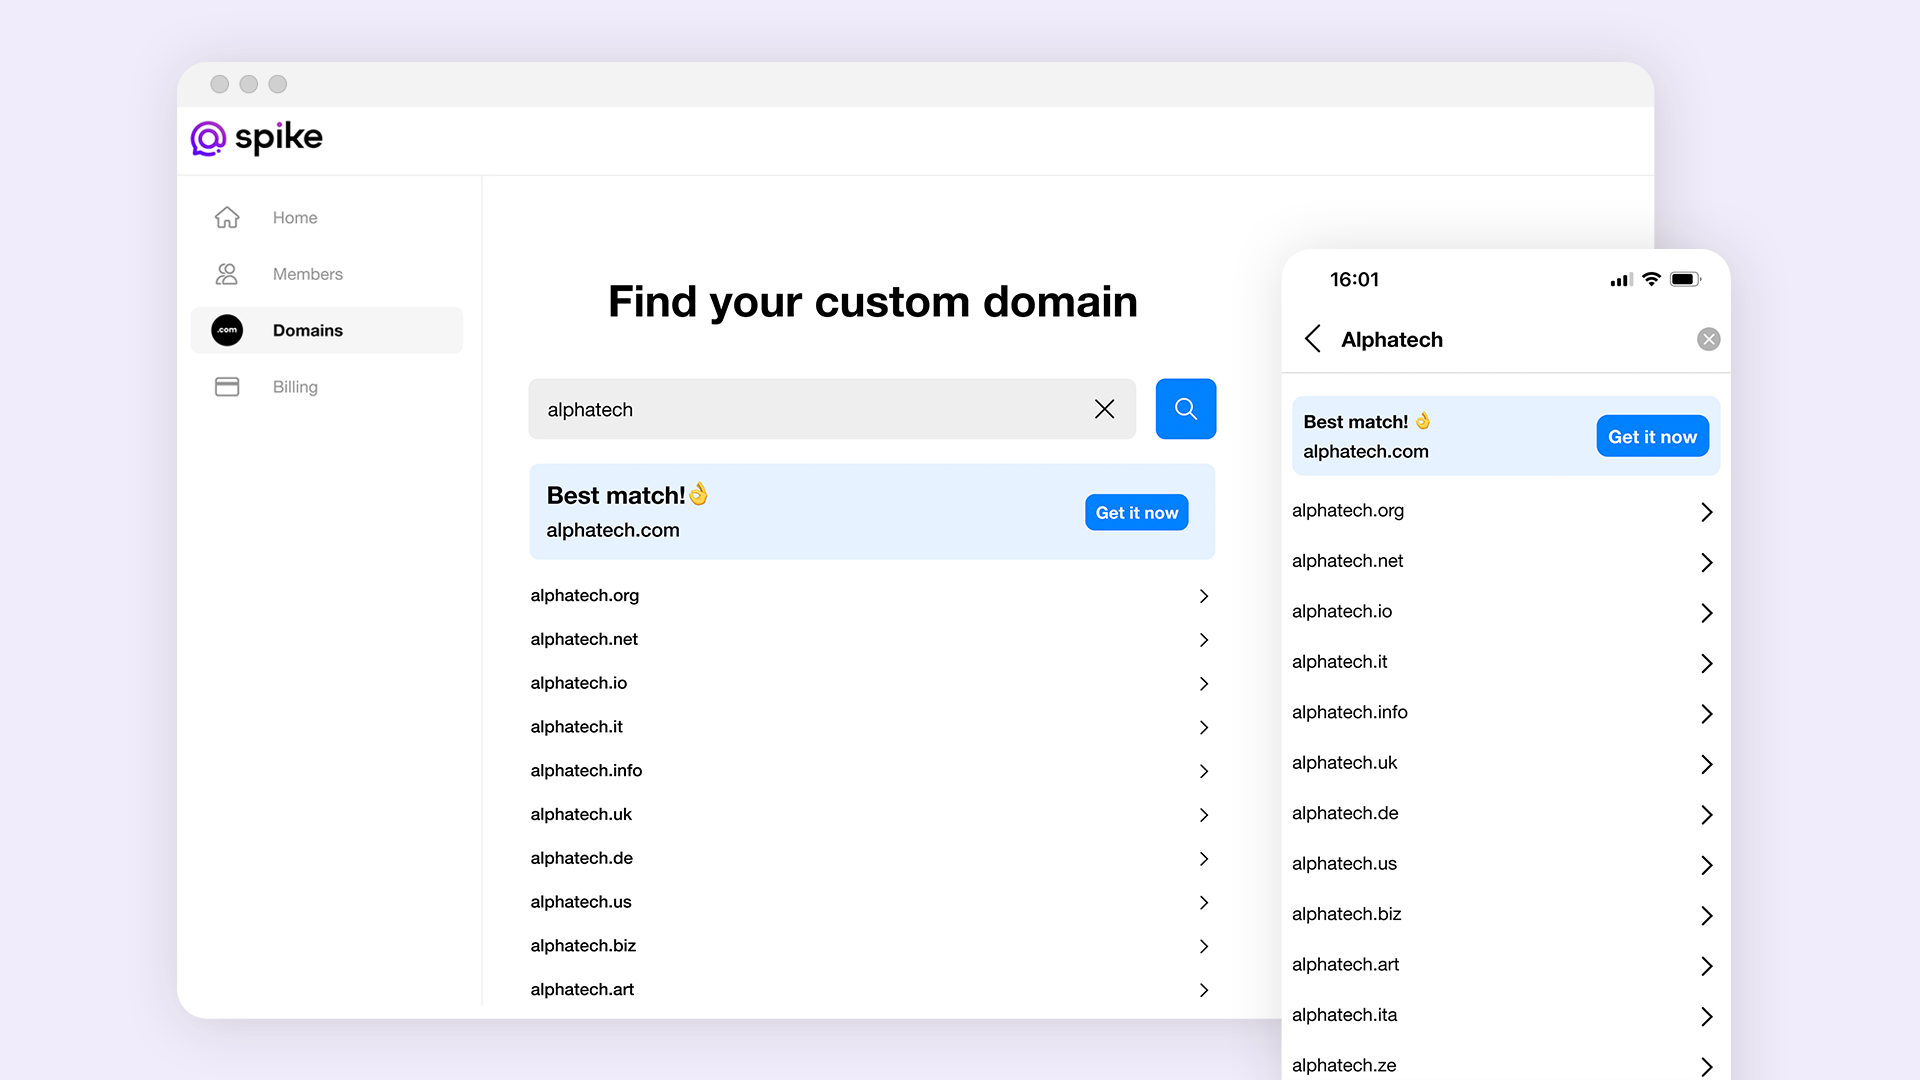The width and height of the screenshot is (1920, 1080).
Task: Click the Spike logo
Action: [x=257, y=138]
